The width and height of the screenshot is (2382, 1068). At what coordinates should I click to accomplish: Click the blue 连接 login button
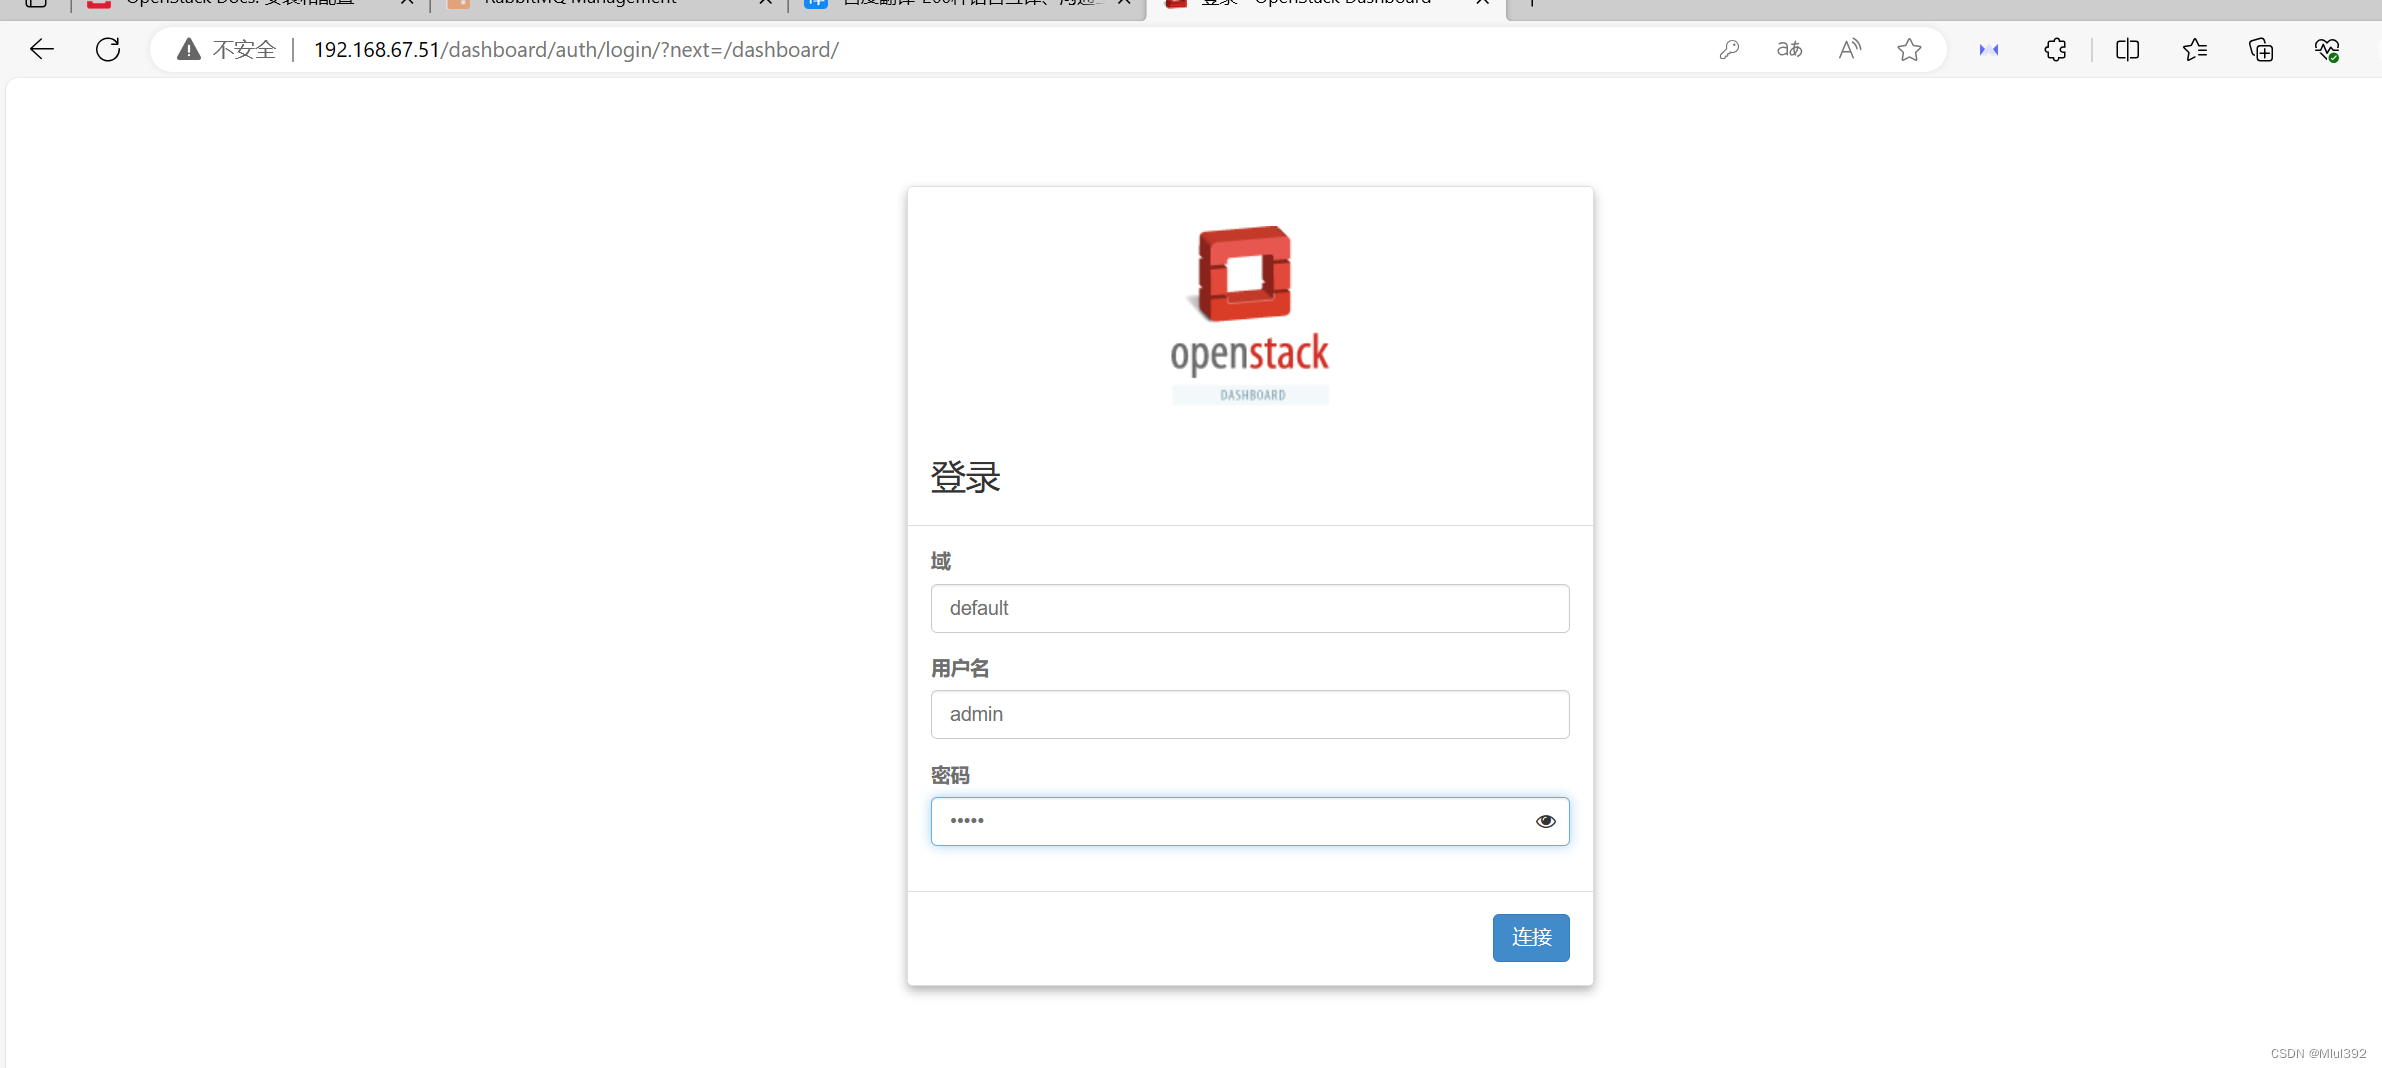click(1531, 937)
